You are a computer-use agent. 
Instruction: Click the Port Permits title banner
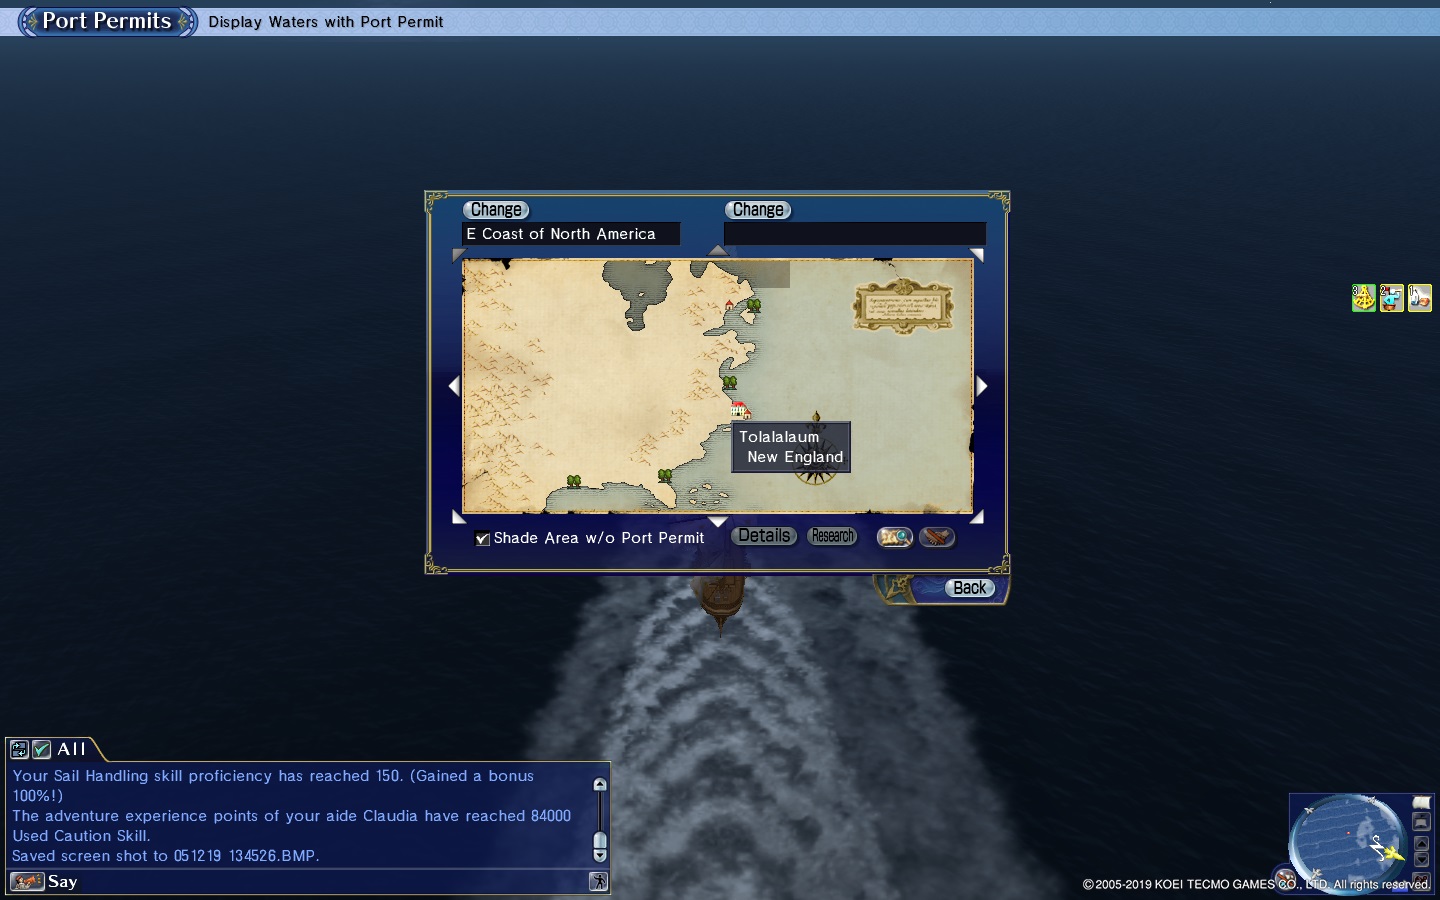click(x=107, y=21)
